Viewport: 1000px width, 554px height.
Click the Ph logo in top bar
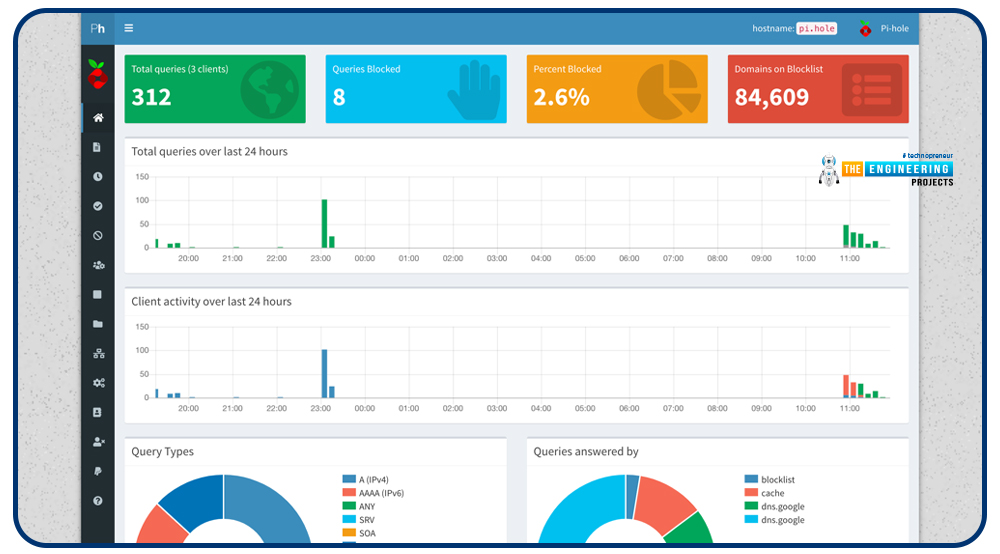coord(98,28)
